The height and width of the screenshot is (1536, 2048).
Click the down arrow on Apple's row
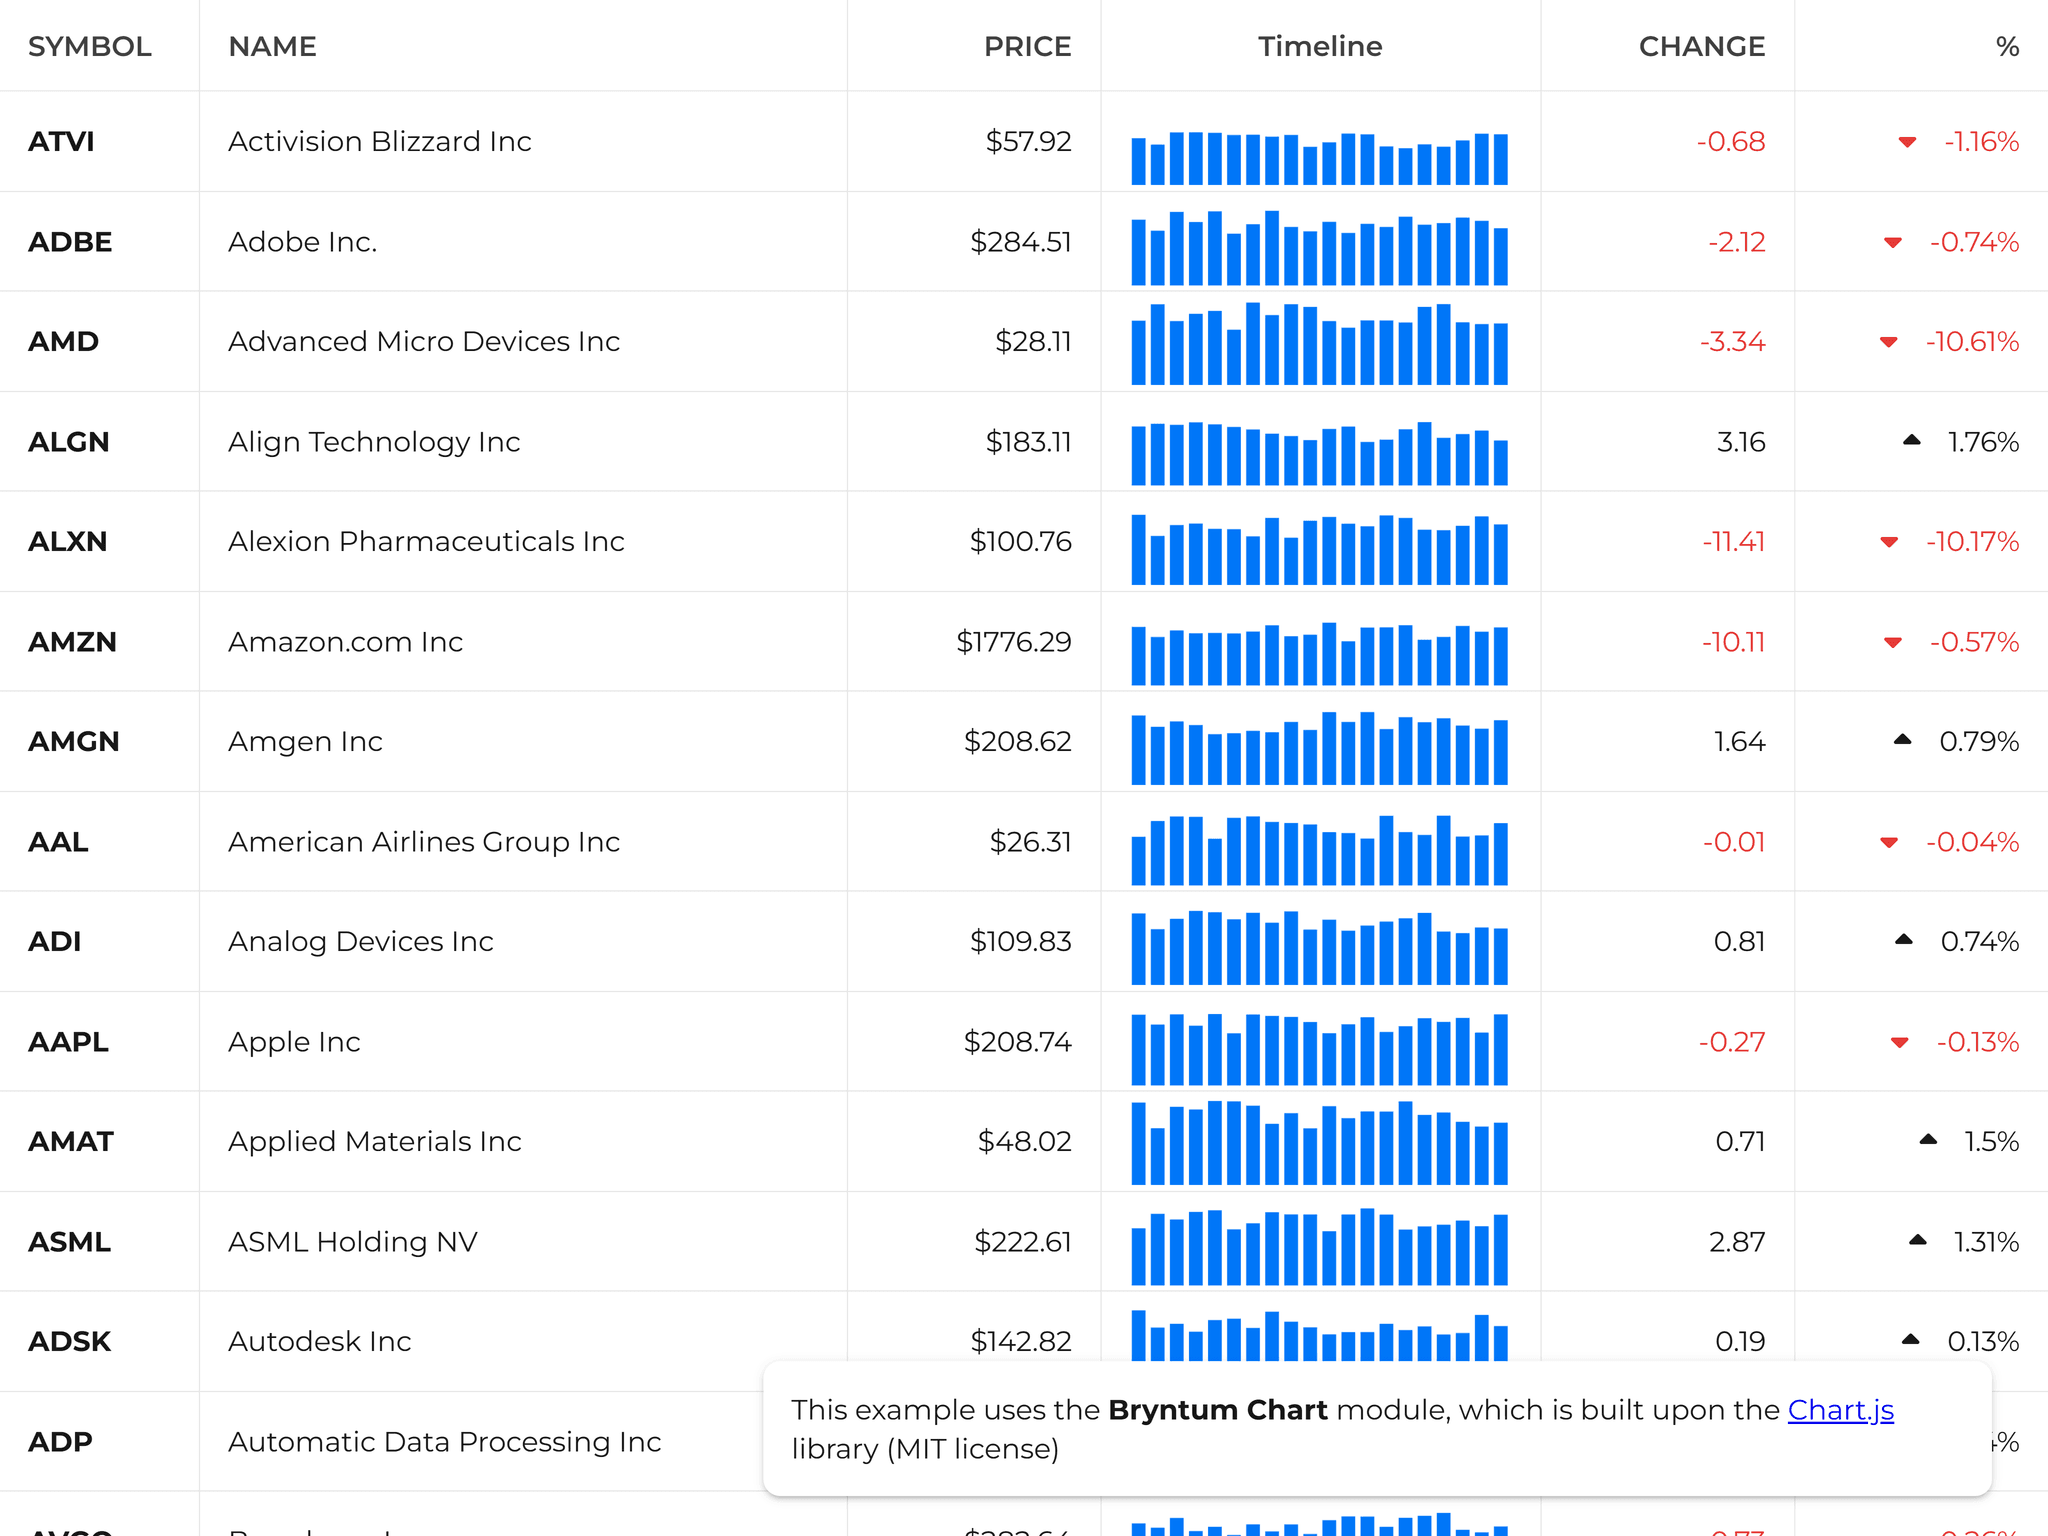point(1898,1041)
